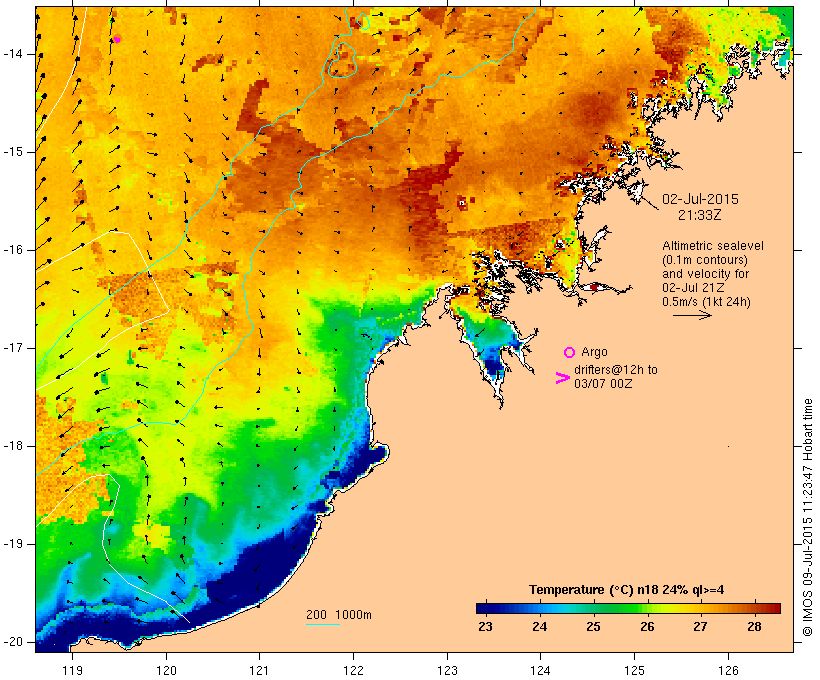Click the latitude axis label -14
This screenshot has height=680, width=820.
click(13, 54)
